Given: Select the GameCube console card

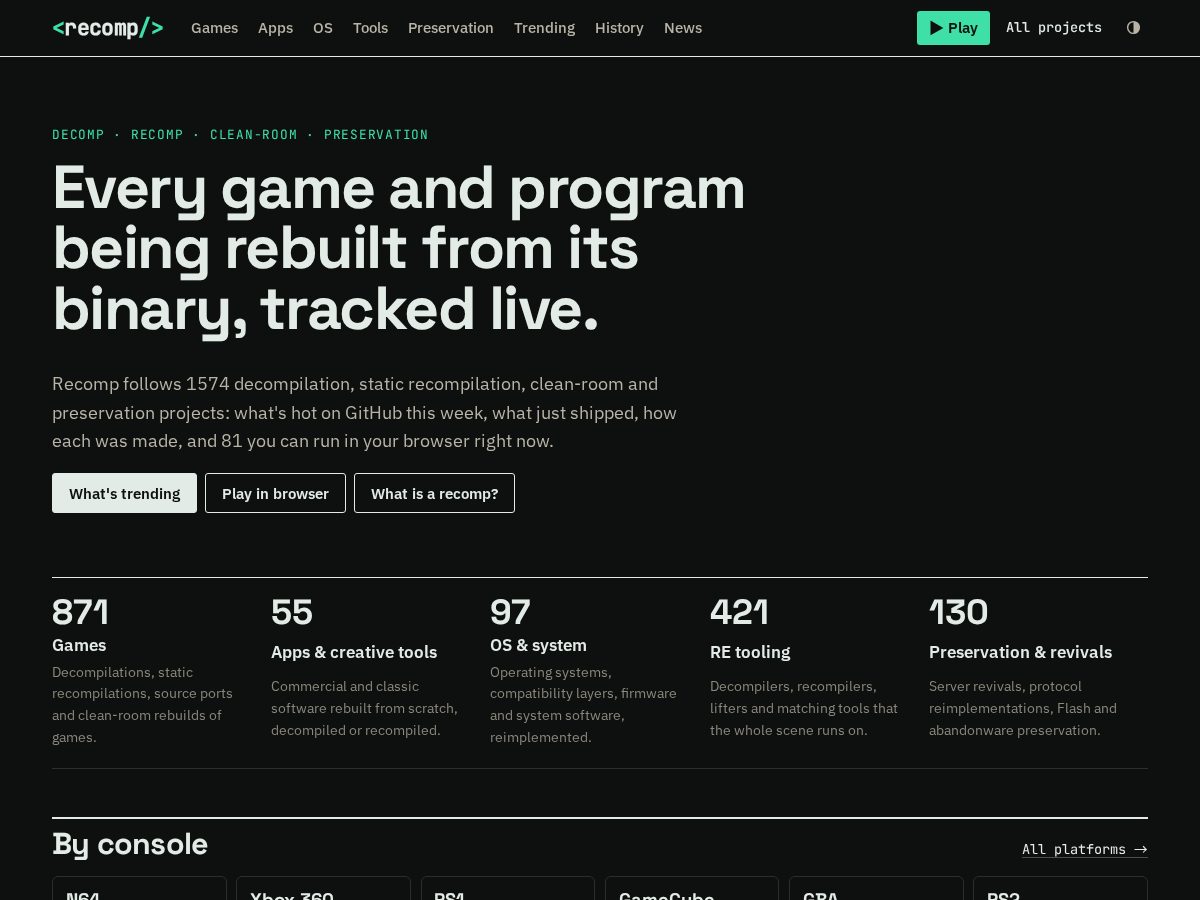Looking at the screenshot, I should pyautogui.click(x=691, y=889).
